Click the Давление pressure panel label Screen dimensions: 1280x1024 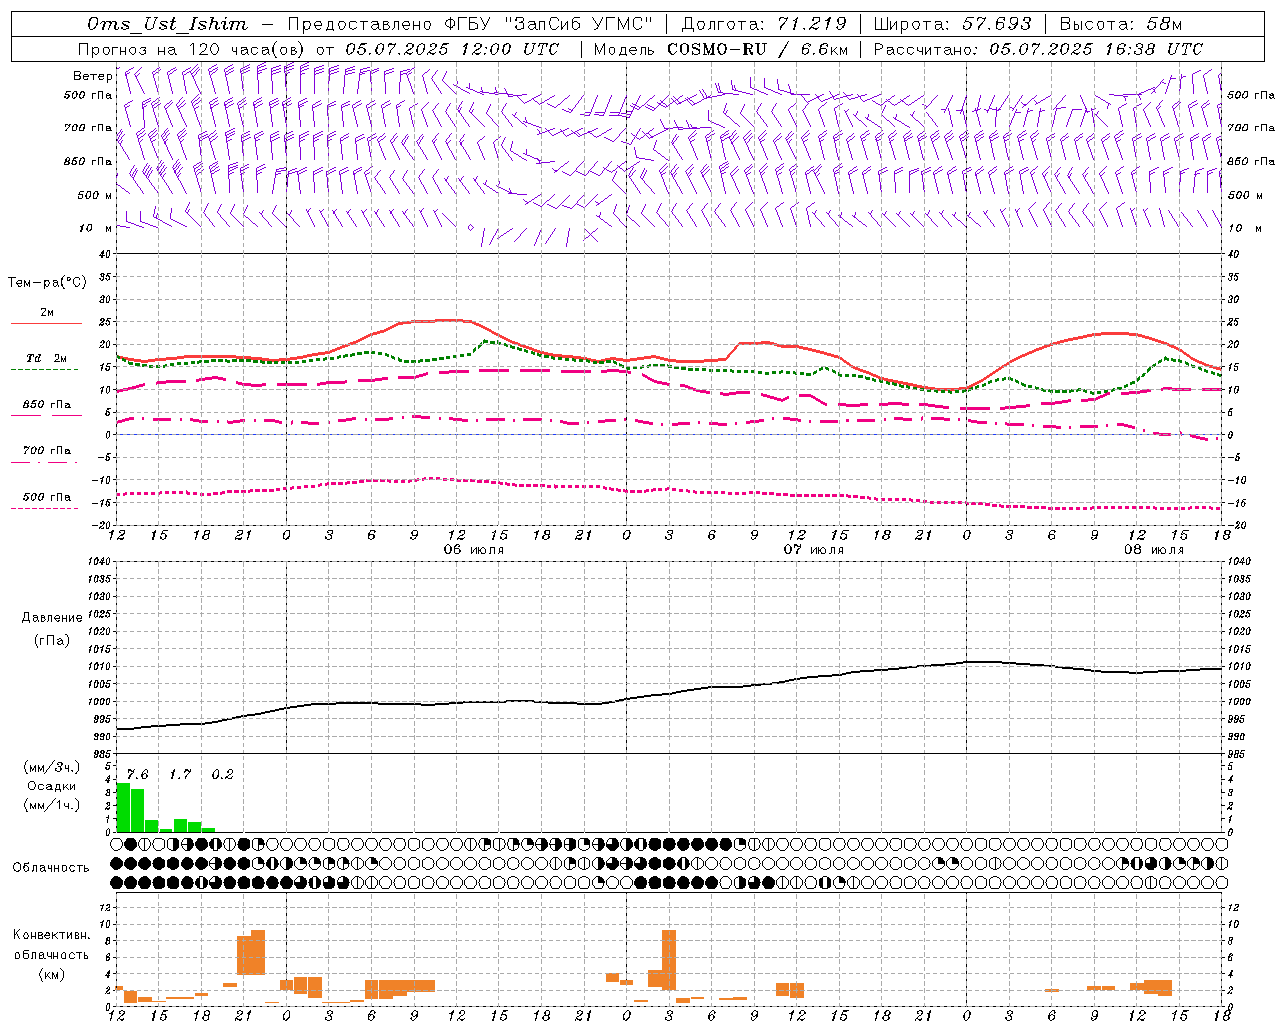[52, 618]
